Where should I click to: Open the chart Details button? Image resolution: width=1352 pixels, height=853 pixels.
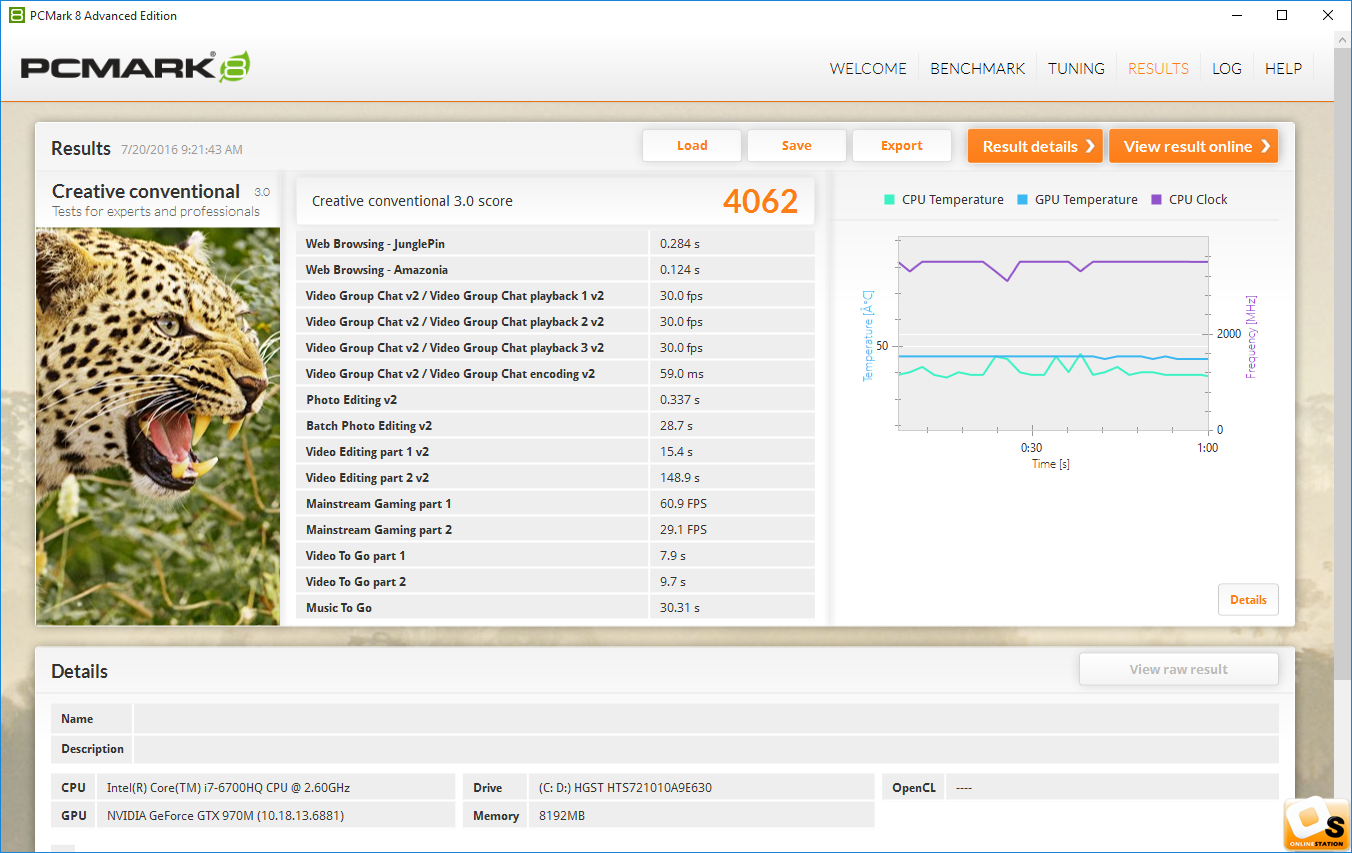pyautogui.click(x=1247, y=600)
